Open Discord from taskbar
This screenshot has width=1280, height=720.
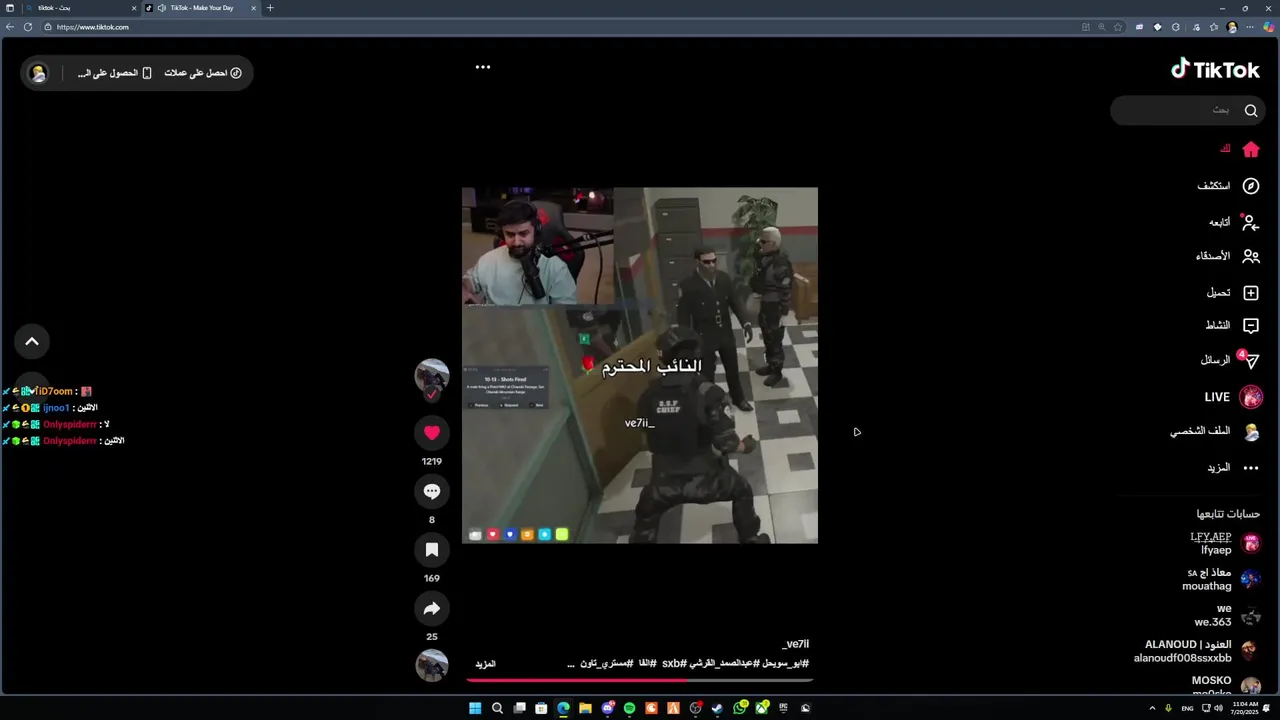point(607,708)
